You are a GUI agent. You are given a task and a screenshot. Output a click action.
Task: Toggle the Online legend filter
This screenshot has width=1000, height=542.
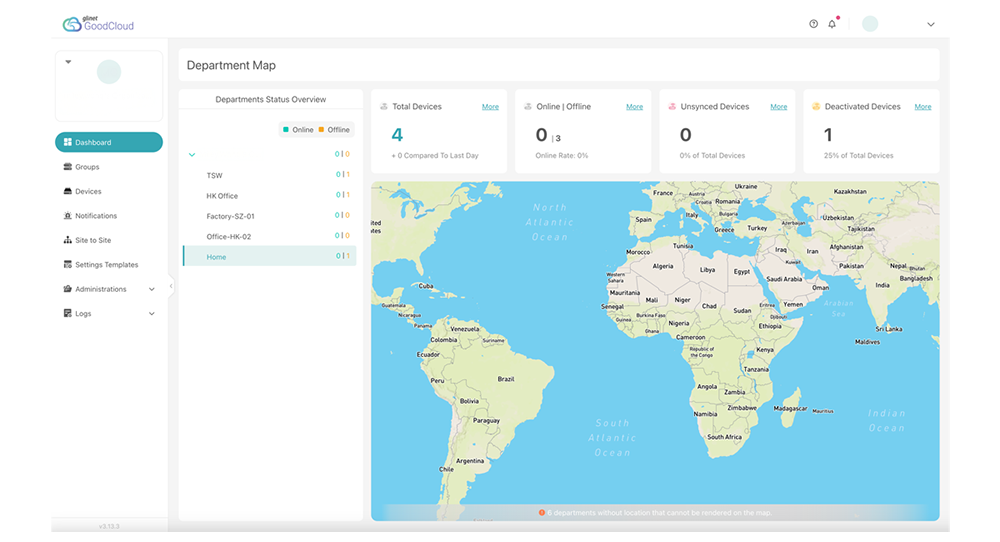click(298, 129)
